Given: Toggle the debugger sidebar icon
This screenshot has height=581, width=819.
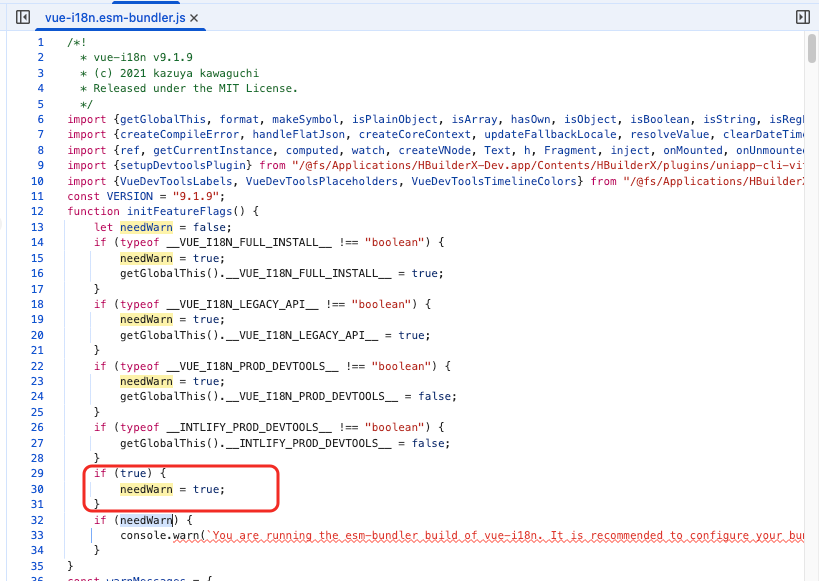Looking at the screenshot, I should [x=802, y=17].
